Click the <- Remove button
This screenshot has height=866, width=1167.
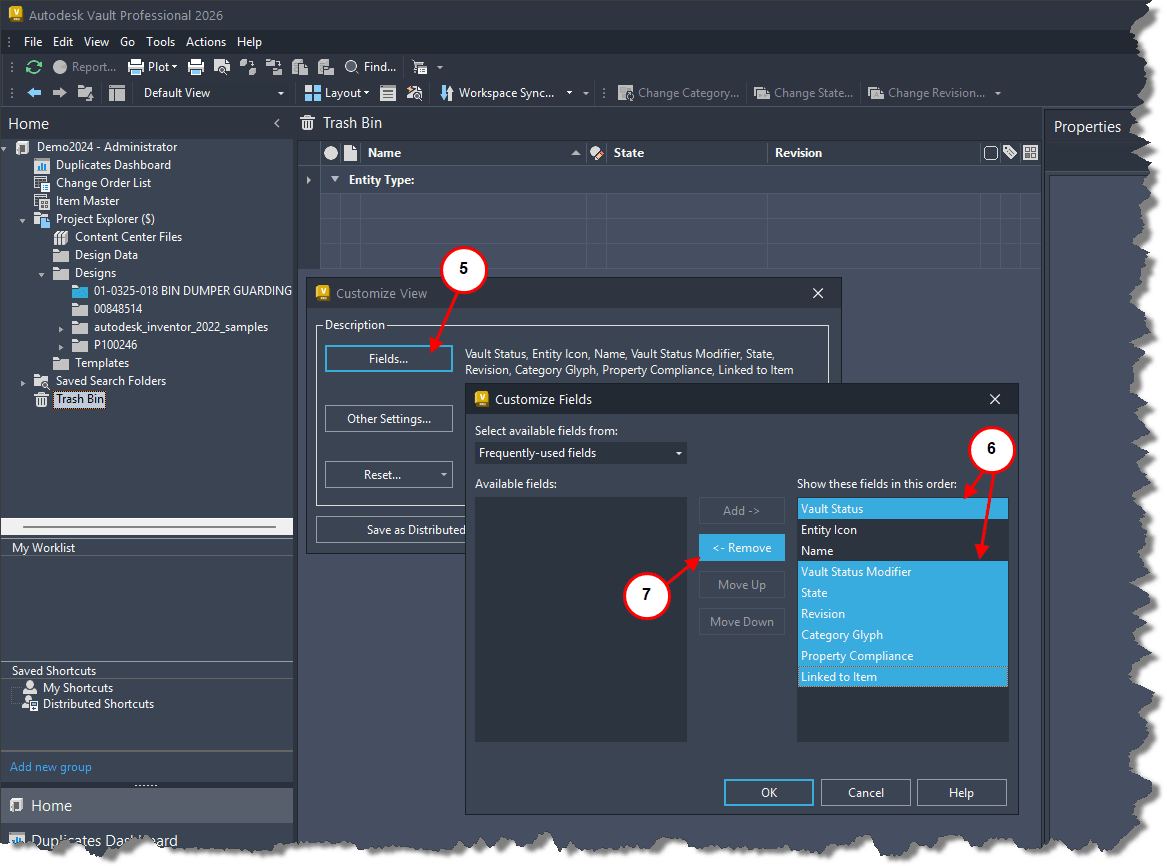742,548
